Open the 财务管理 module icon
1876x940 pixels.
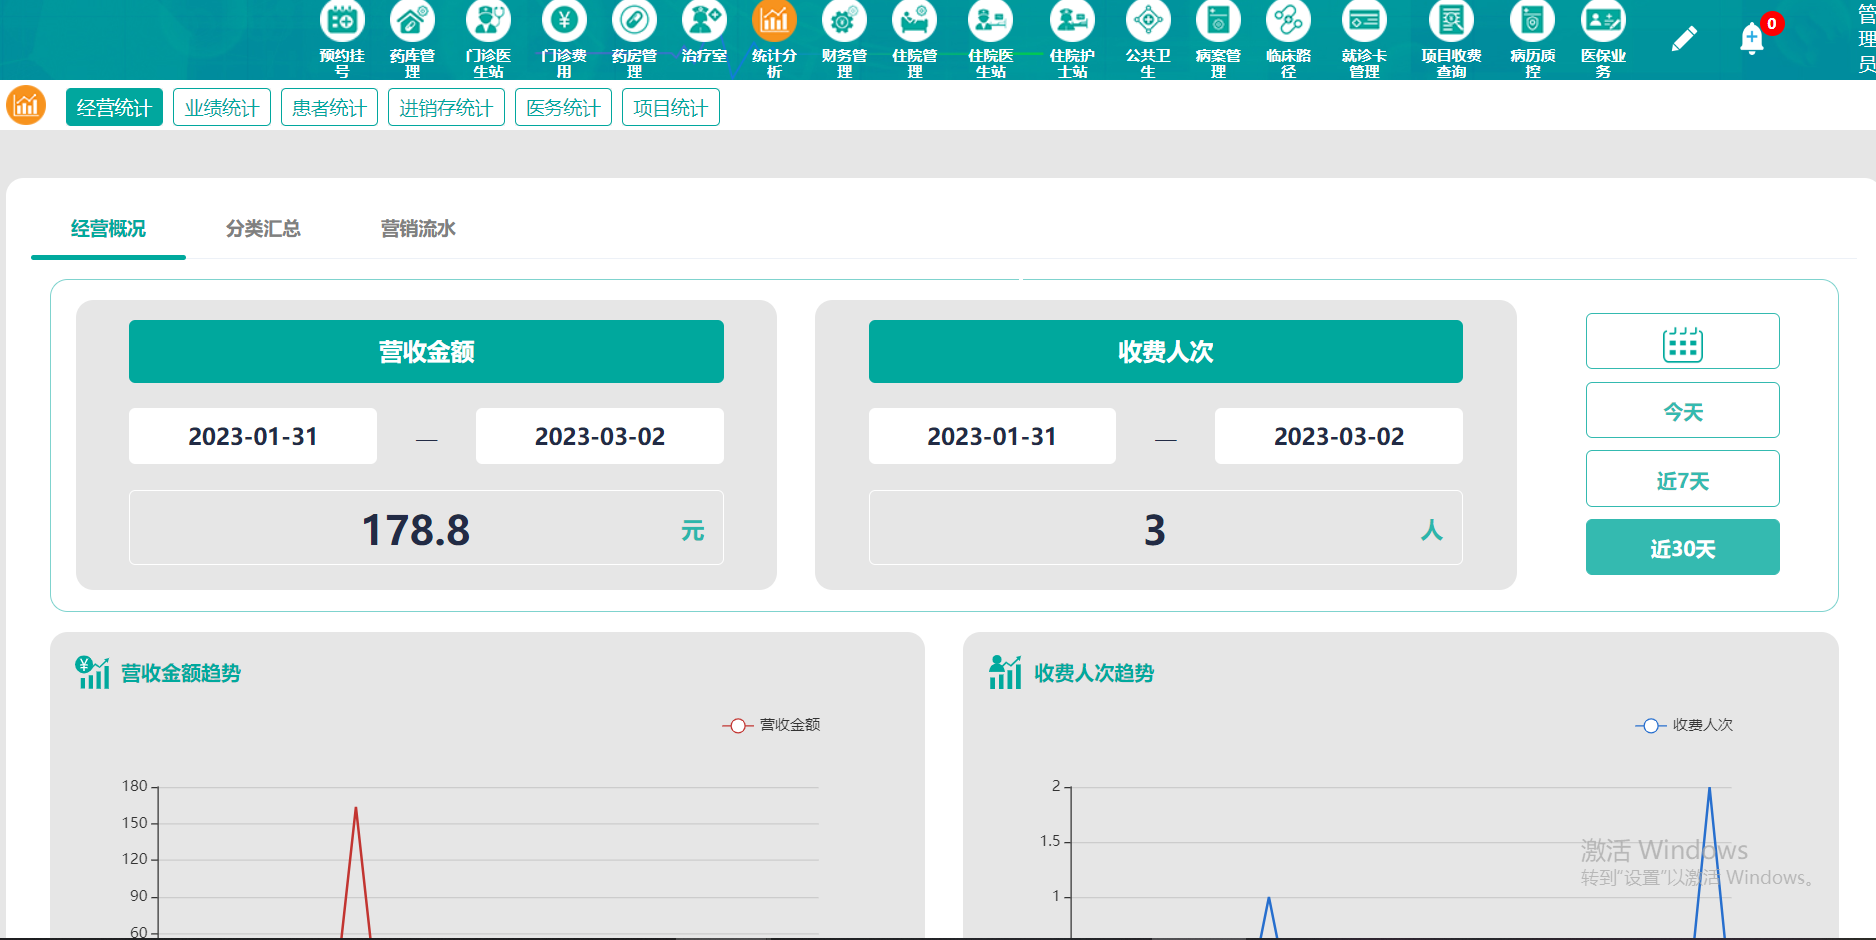[844, 20]
